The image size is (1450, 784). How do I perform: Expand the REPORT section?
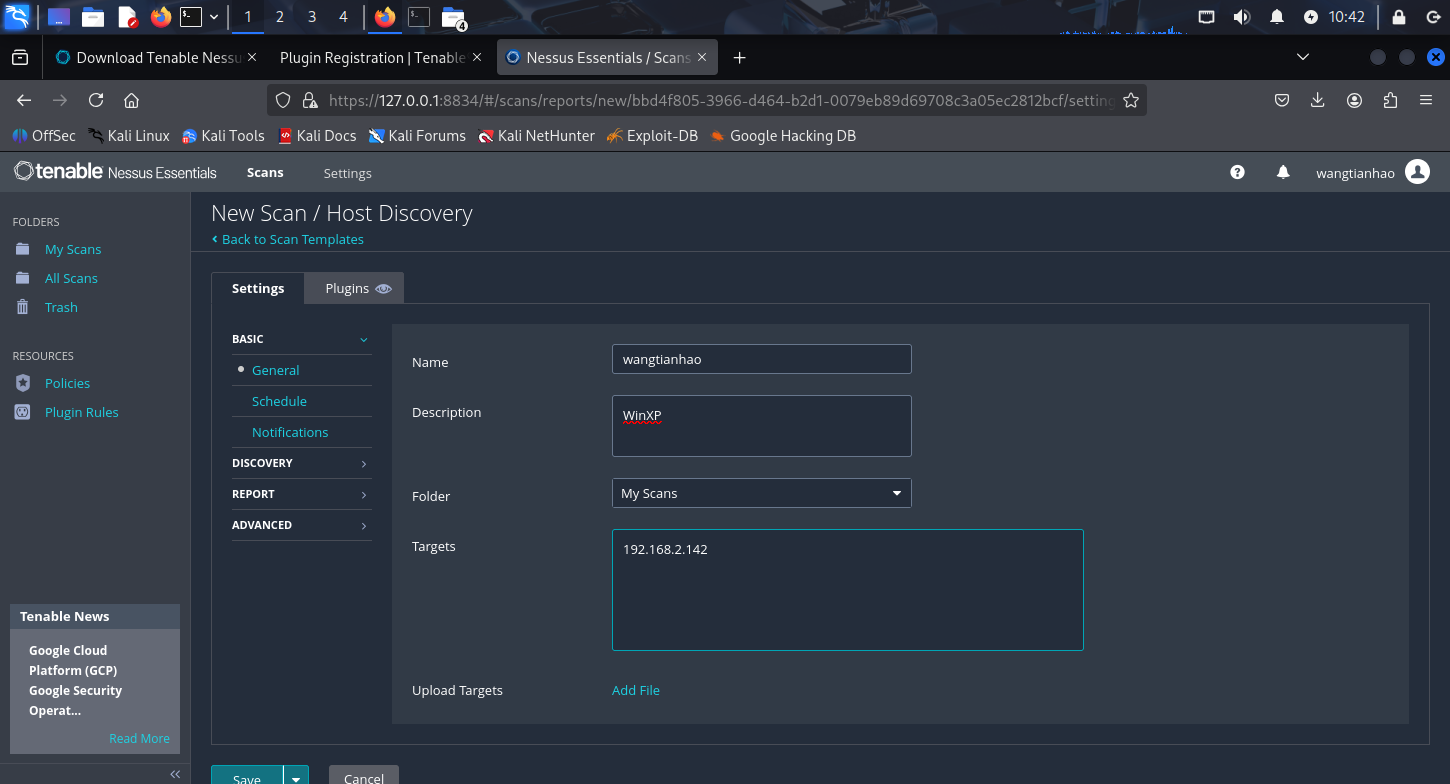[x=301, y=494]
